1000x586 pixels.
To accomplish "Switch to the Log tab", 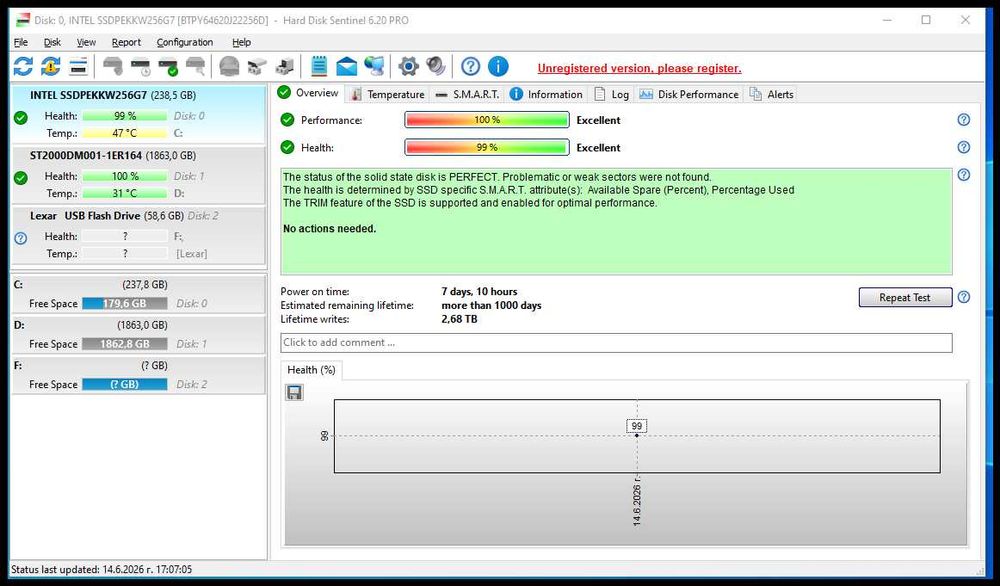I will 612,94.
